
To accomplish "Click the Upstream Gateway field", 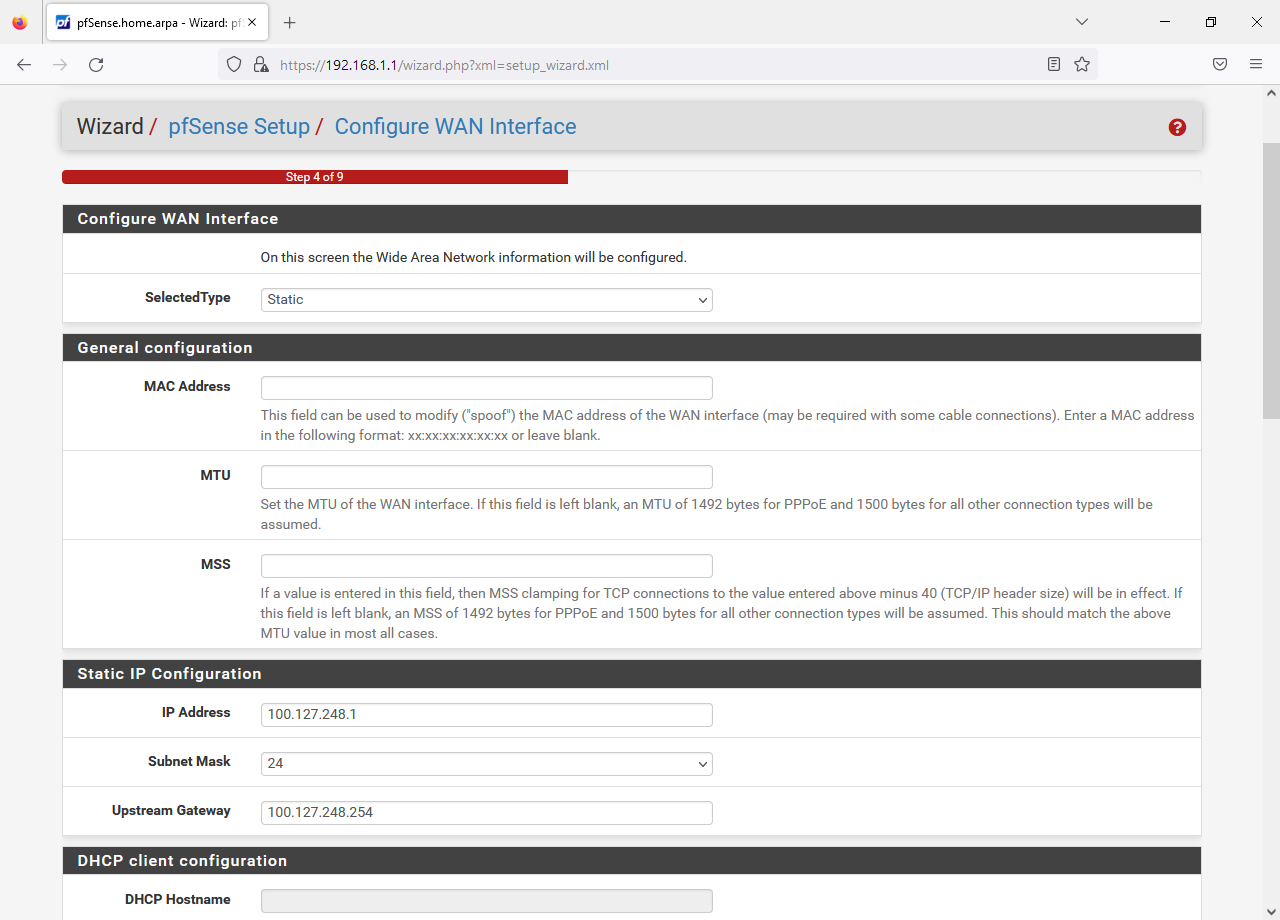I will (487, 812).
